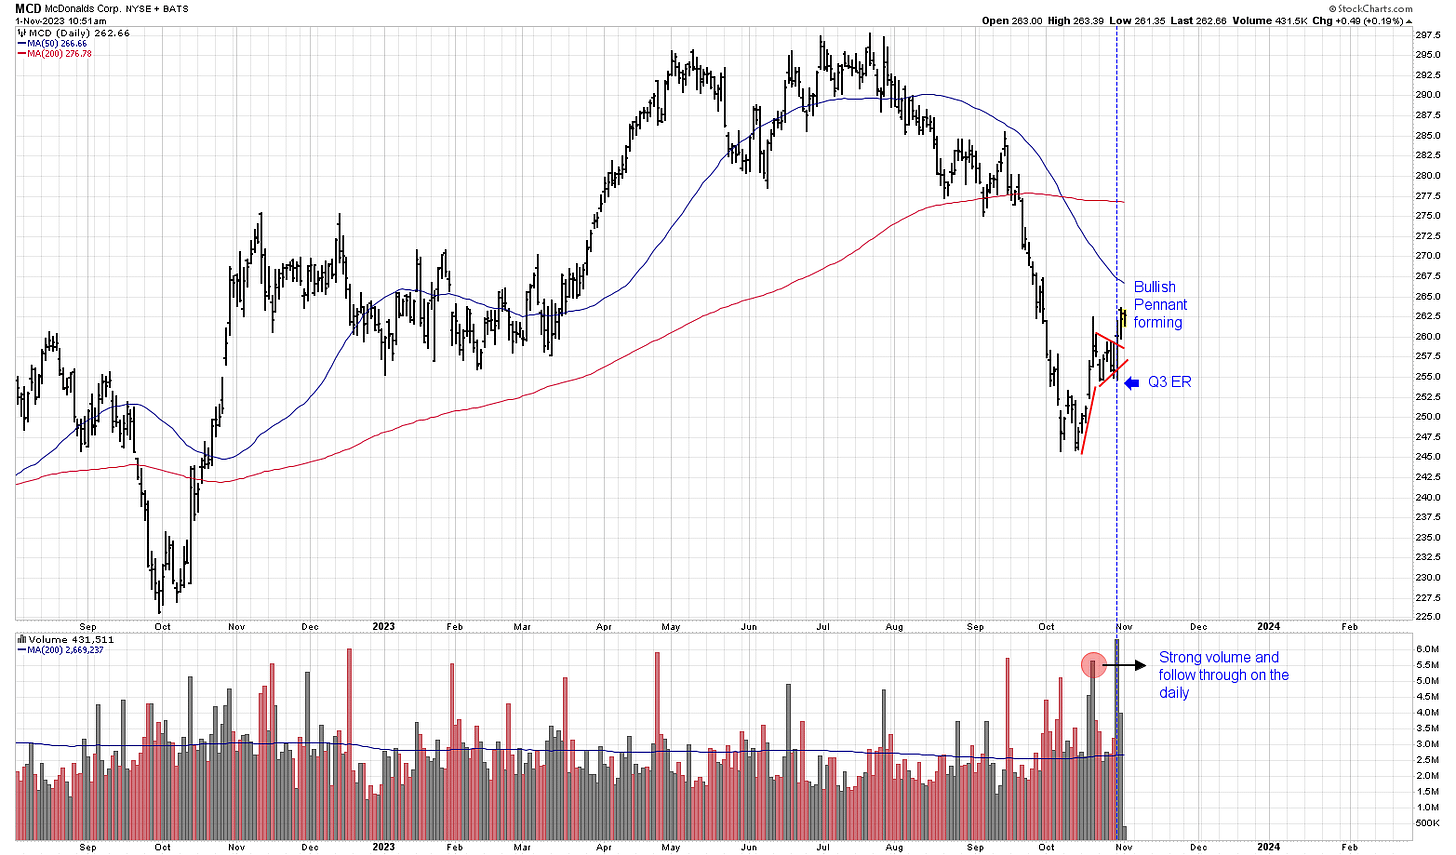Click the MA(50) 266.66 legend entry
The height and width of the screenshot is (855, 1456).
[57, 44]
